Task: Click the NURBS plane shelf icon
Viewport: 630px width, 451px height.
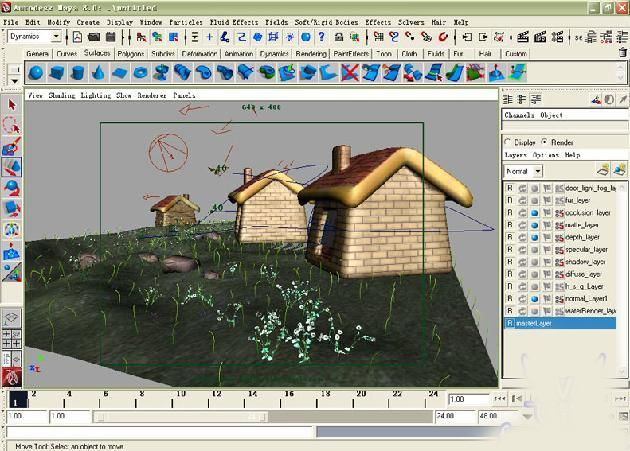Action: (119, 73)
